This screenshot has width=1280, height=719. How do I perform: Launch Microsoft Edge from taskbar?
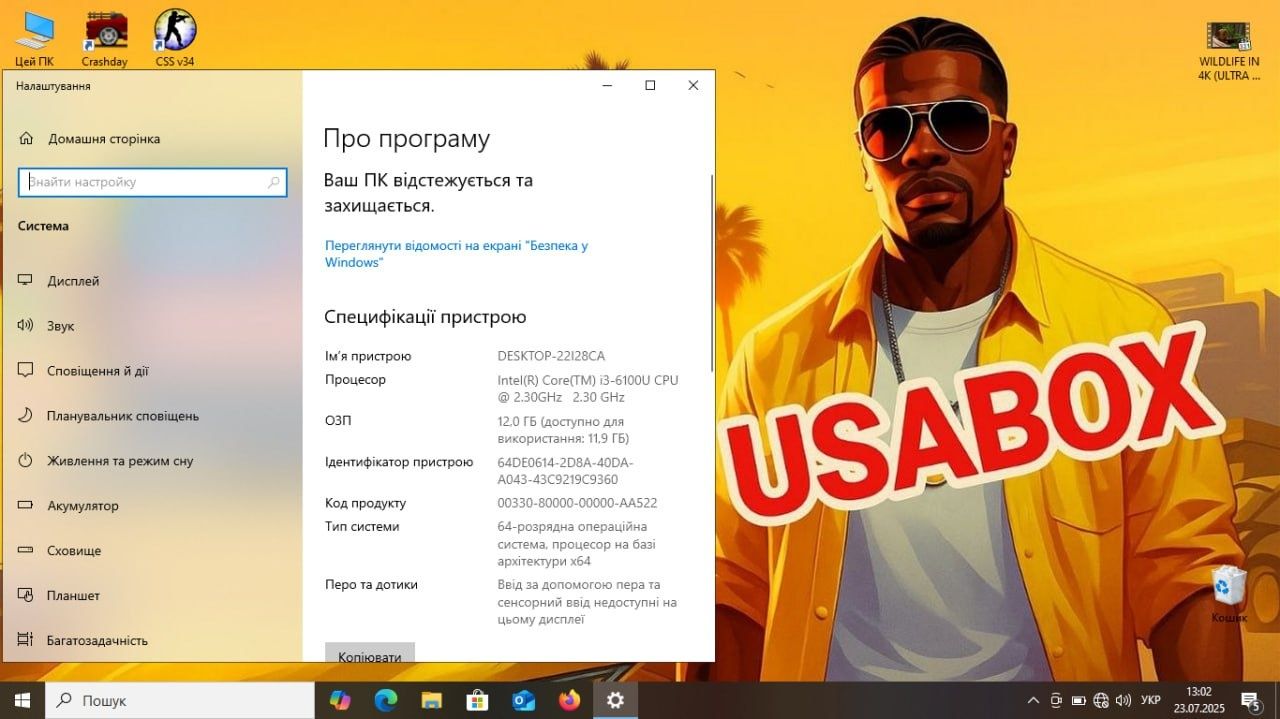(386, 700)
